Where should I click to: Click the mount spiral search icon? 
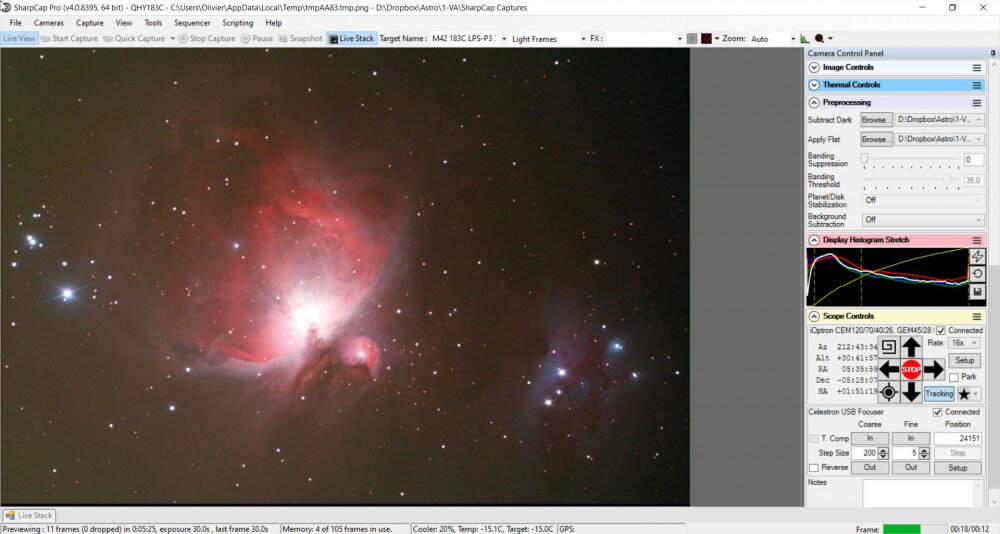(888, 347)
